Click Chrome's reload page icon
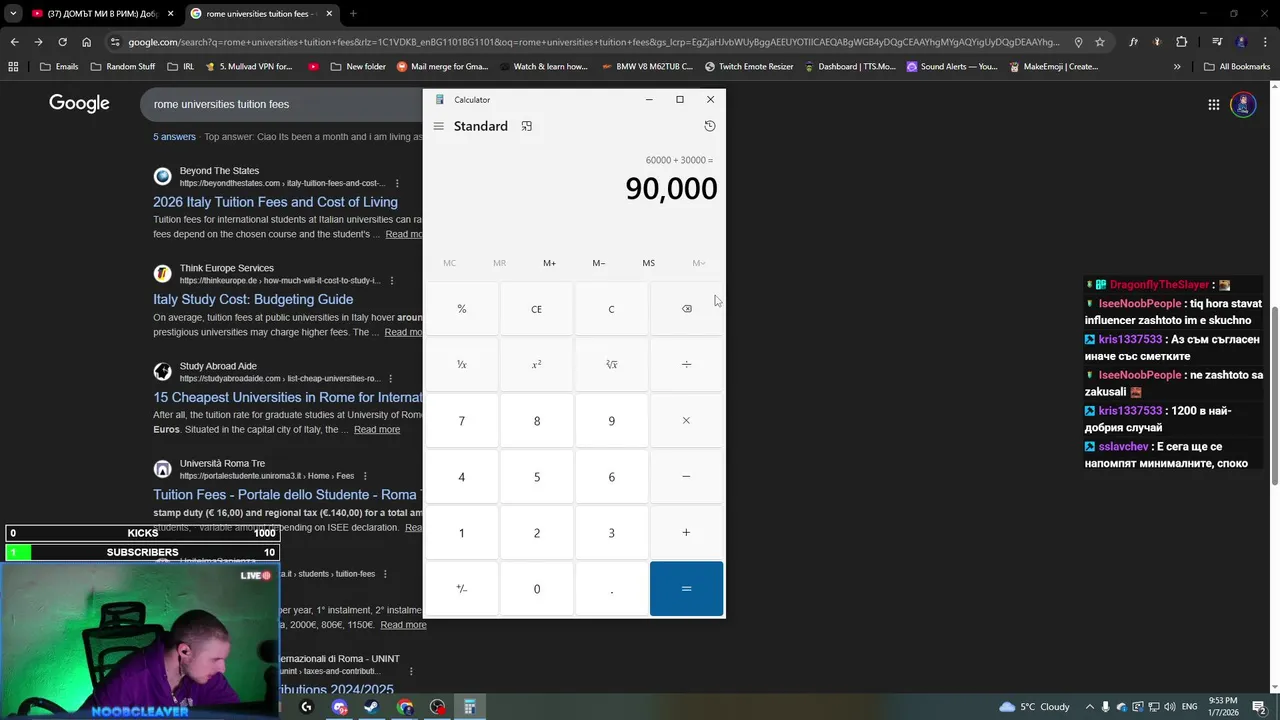 tap(62, 42)
